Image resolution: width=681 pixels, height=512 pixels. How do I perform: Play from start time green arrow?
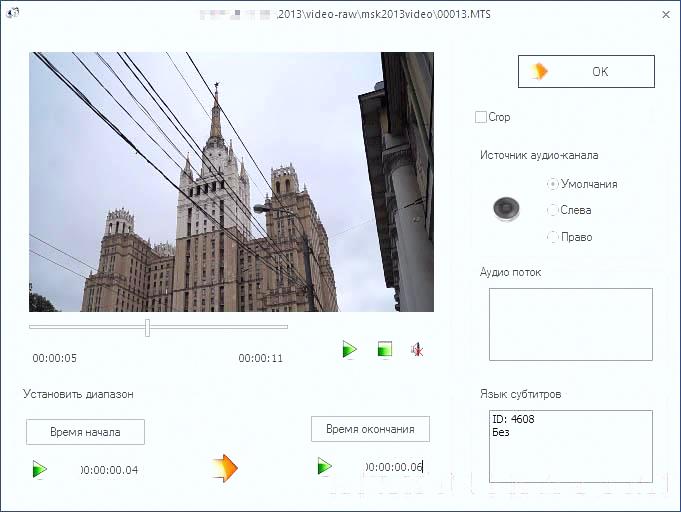click(x=40, y=469)
